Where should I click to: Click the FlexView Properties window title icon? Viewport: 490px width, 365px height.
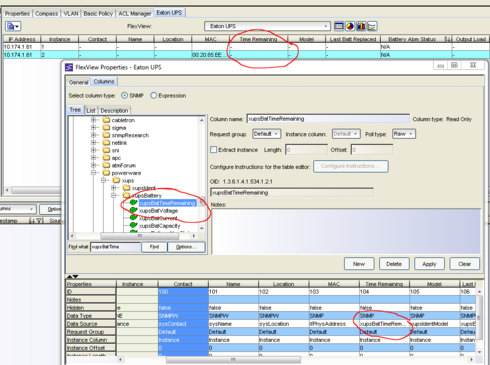point(69,67)
